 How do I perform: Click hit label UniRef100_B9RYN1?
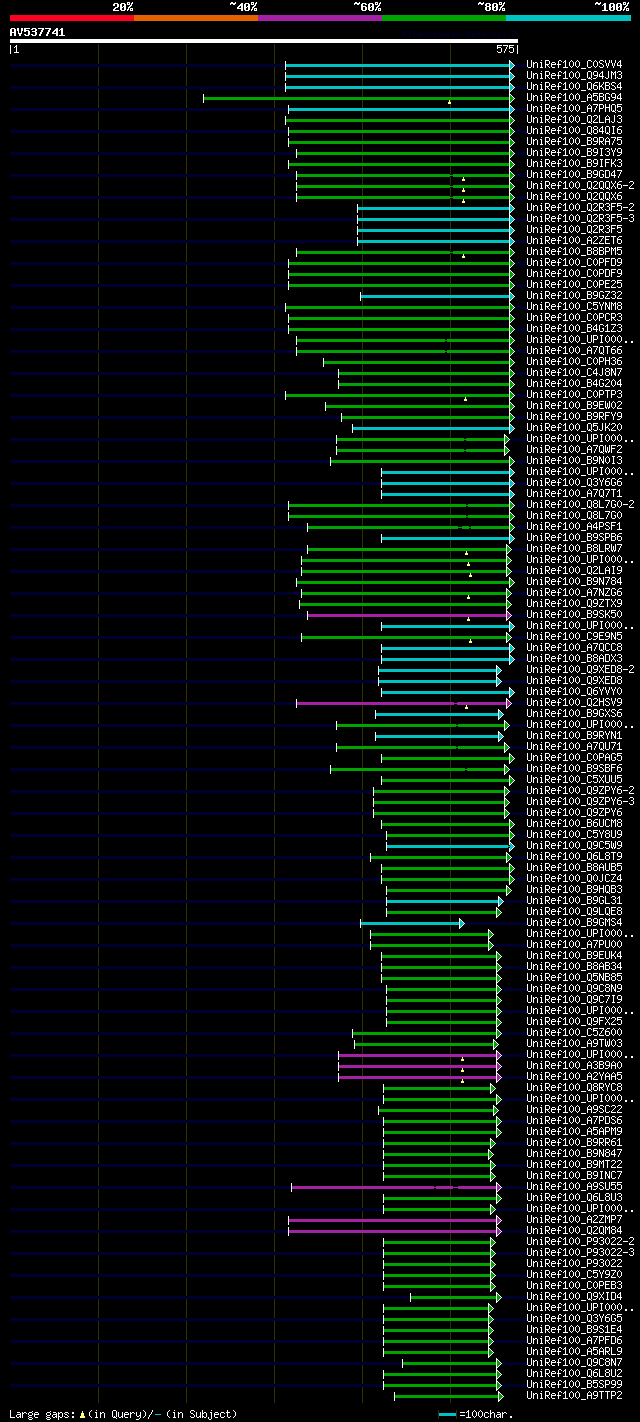point(576,735)
